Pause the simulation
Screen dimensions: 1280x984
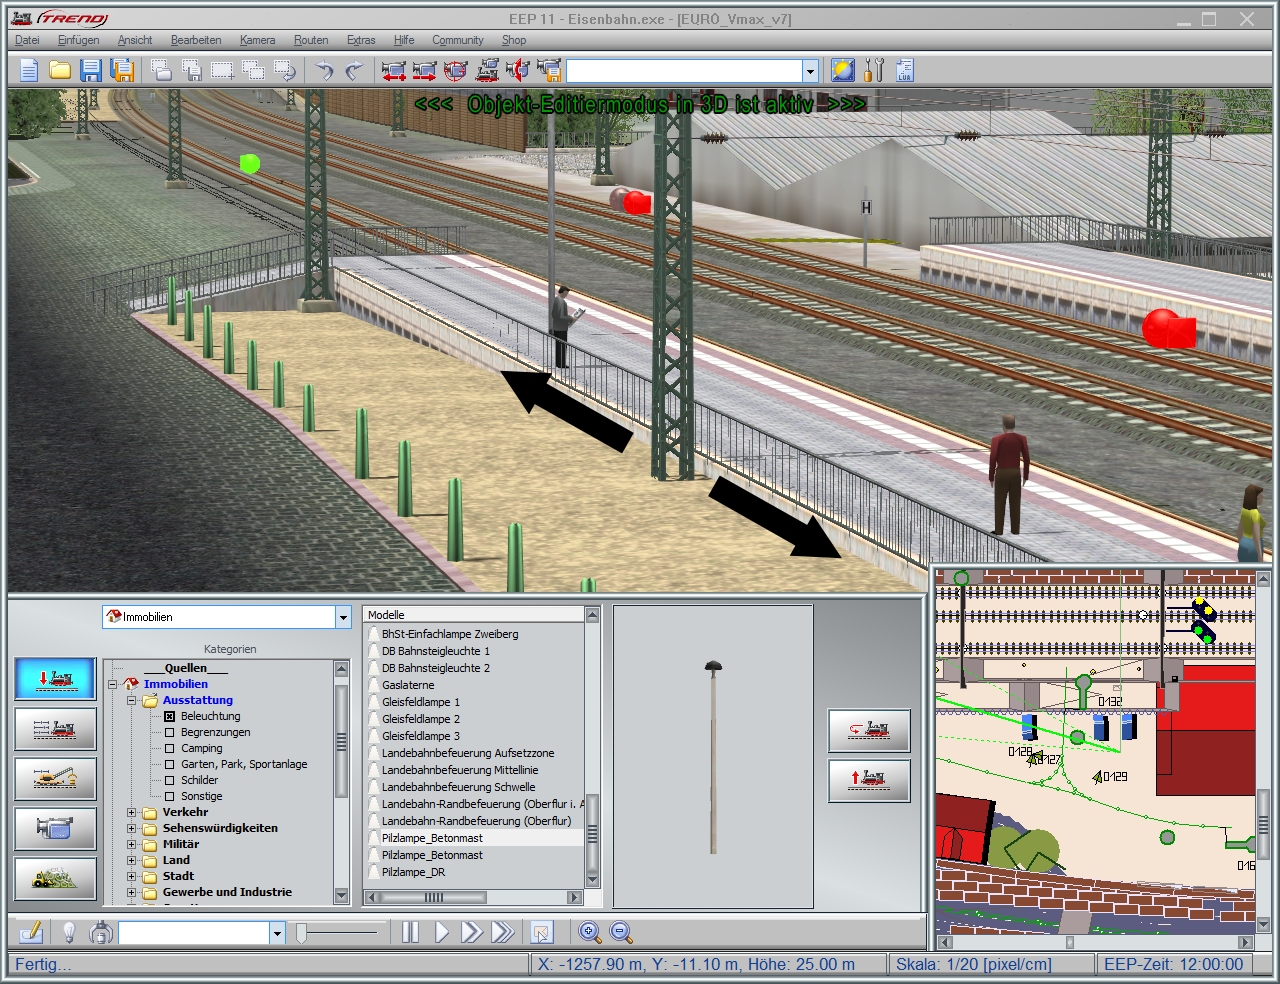click(410, 932)
